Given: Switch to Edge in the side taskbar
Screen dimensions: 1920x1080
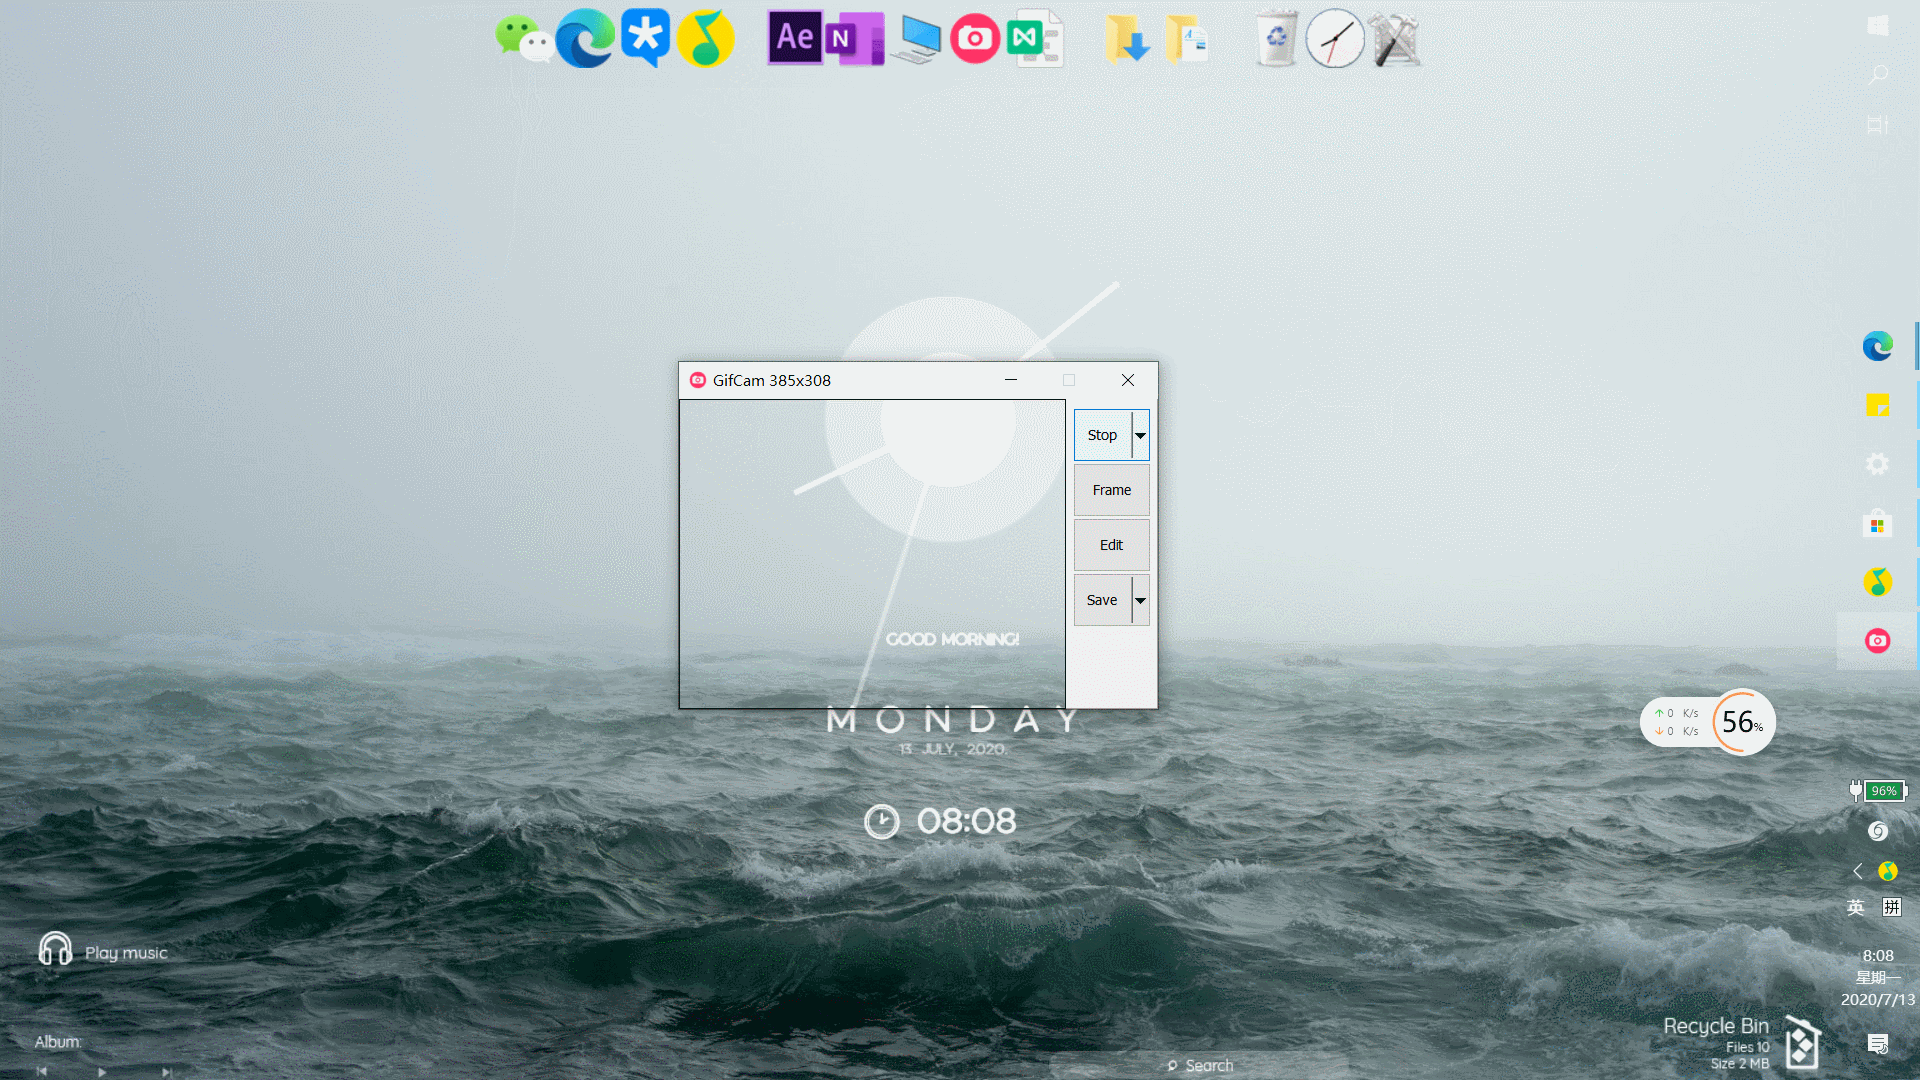Looking at the screenshot, I should [1878, 346].
